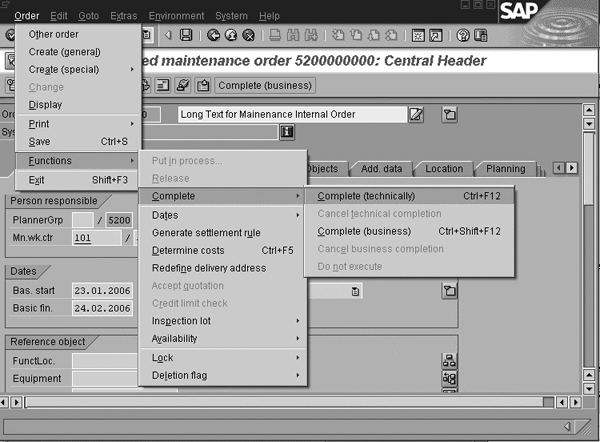Screen dimensions: 600x442
Task: Click the long text edit icon beside description
Action: click(x=417, y=114)
